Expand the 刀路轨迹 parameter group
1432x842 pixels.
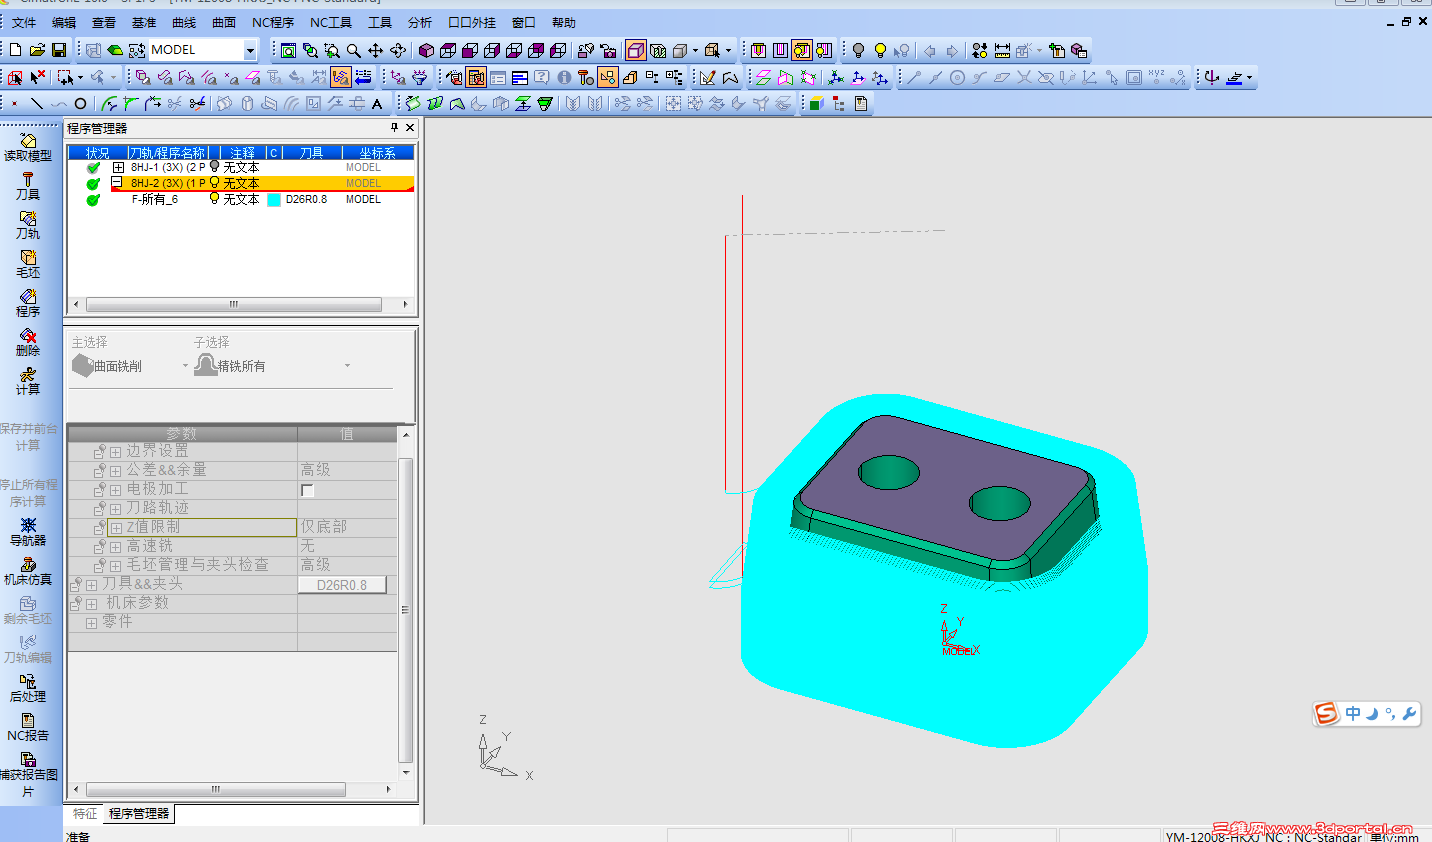115,509
